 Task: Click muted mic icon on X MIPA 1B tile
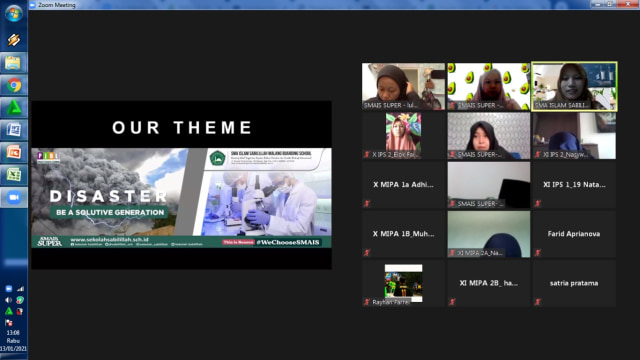point(367,253)
